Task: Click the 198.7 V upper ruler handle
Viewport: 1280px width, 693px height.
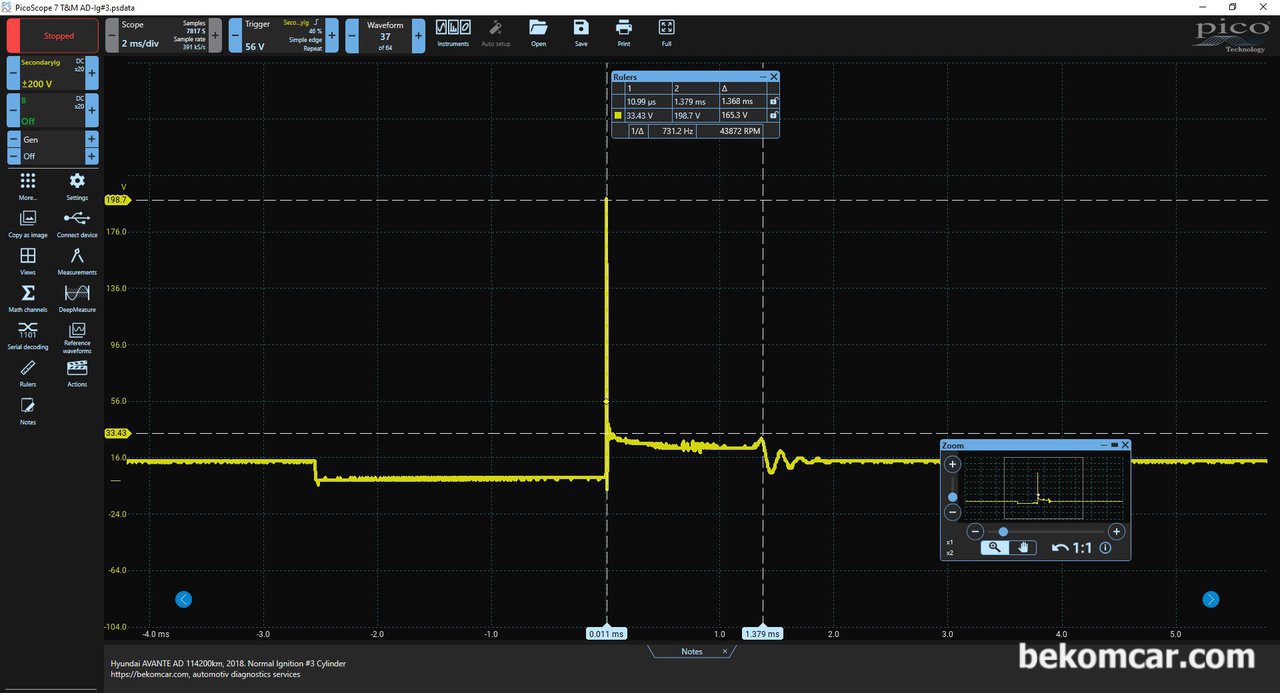Action: click(116, 200)
